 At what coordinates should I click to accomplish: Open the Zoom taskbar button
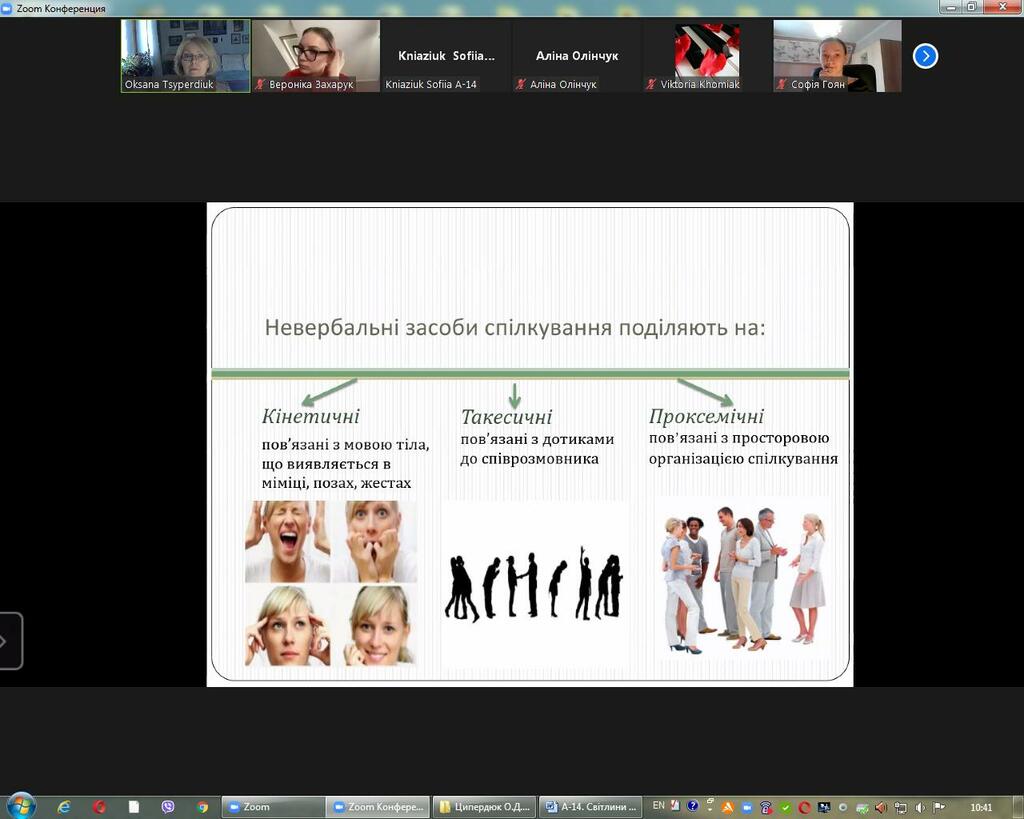(x=273, y=807)
